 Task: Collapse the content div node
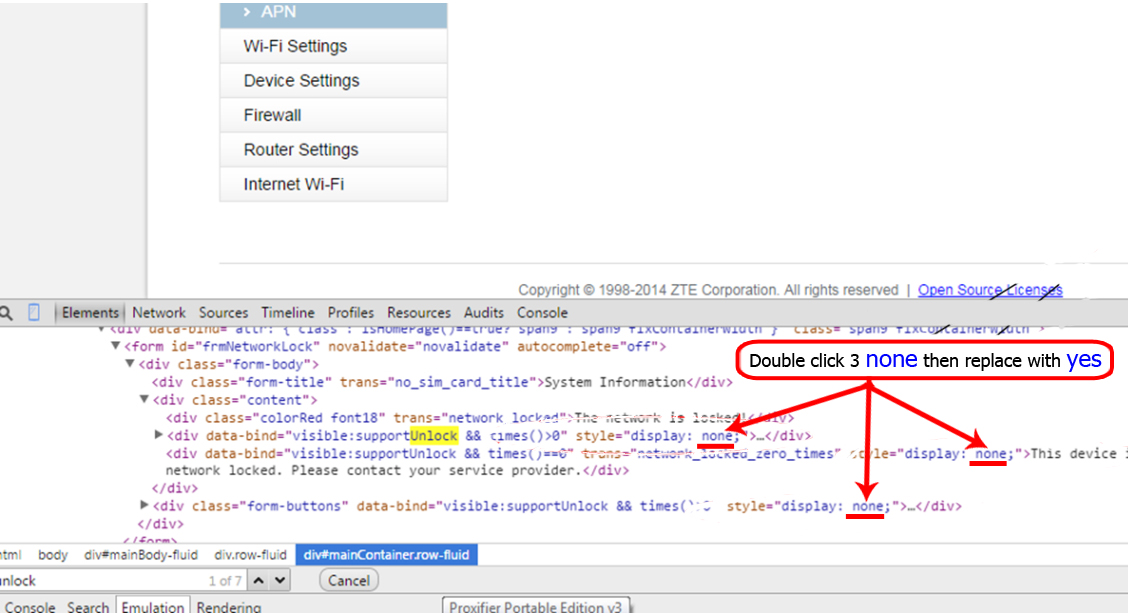(144, 399)
